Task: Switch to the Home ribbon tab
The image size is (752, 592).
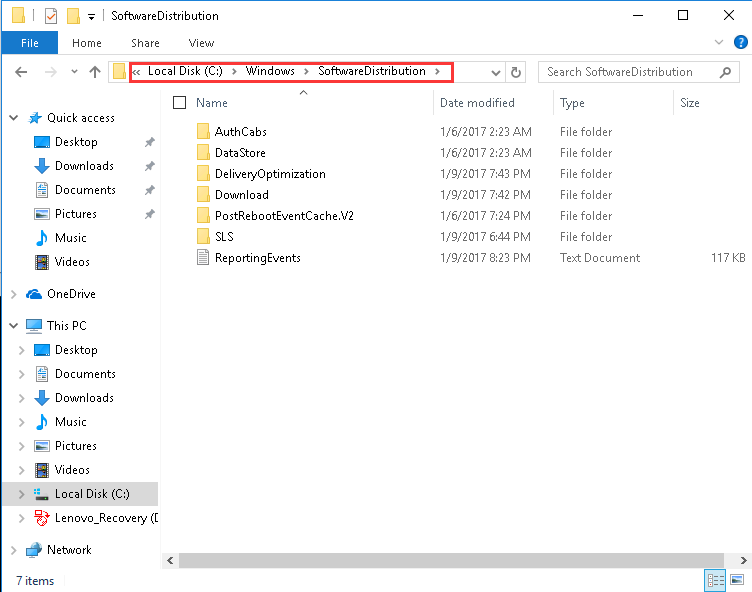Action: [x=87, y=43]
